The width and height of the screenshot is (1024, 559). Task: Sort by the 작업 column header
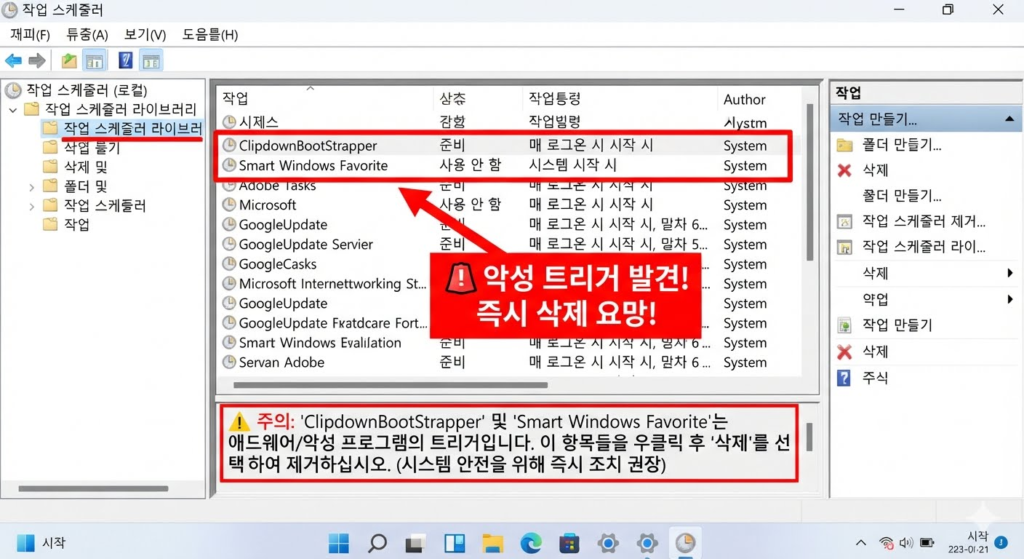235,99
